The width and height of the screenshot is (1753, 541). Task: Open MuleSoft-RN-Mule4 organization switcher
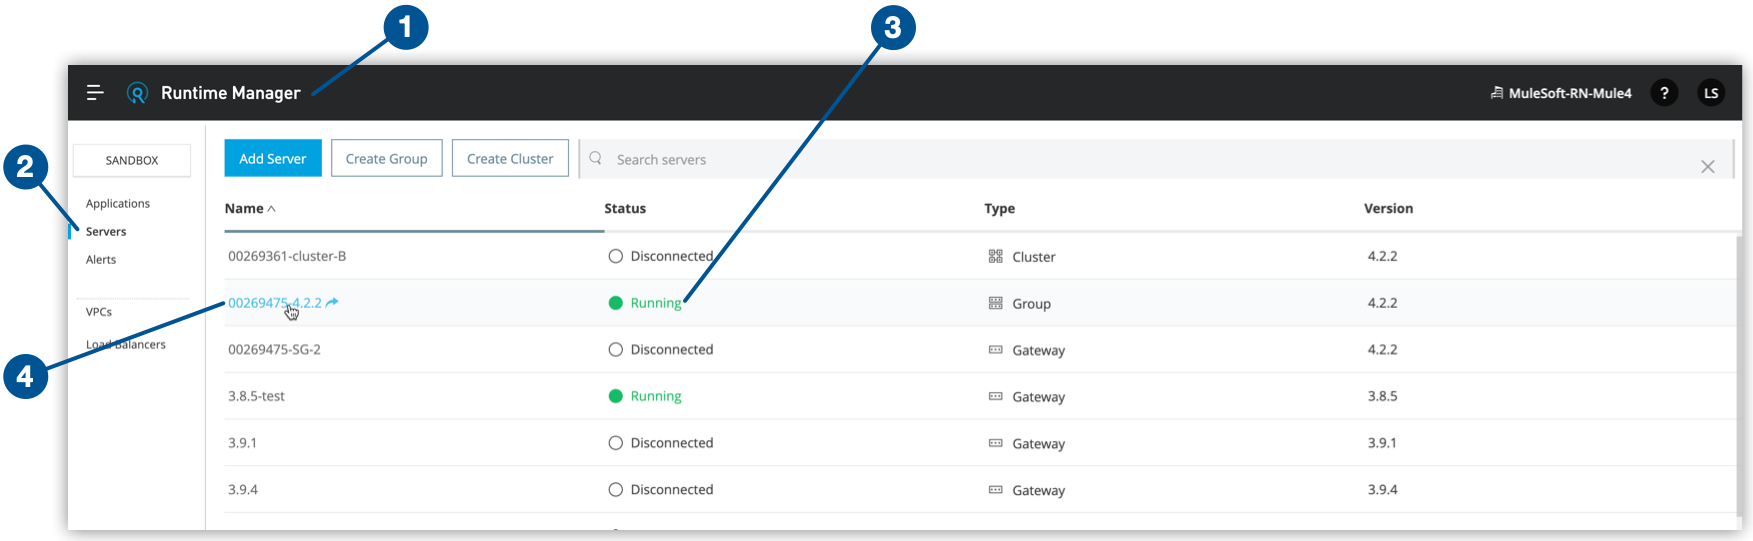1561,93
